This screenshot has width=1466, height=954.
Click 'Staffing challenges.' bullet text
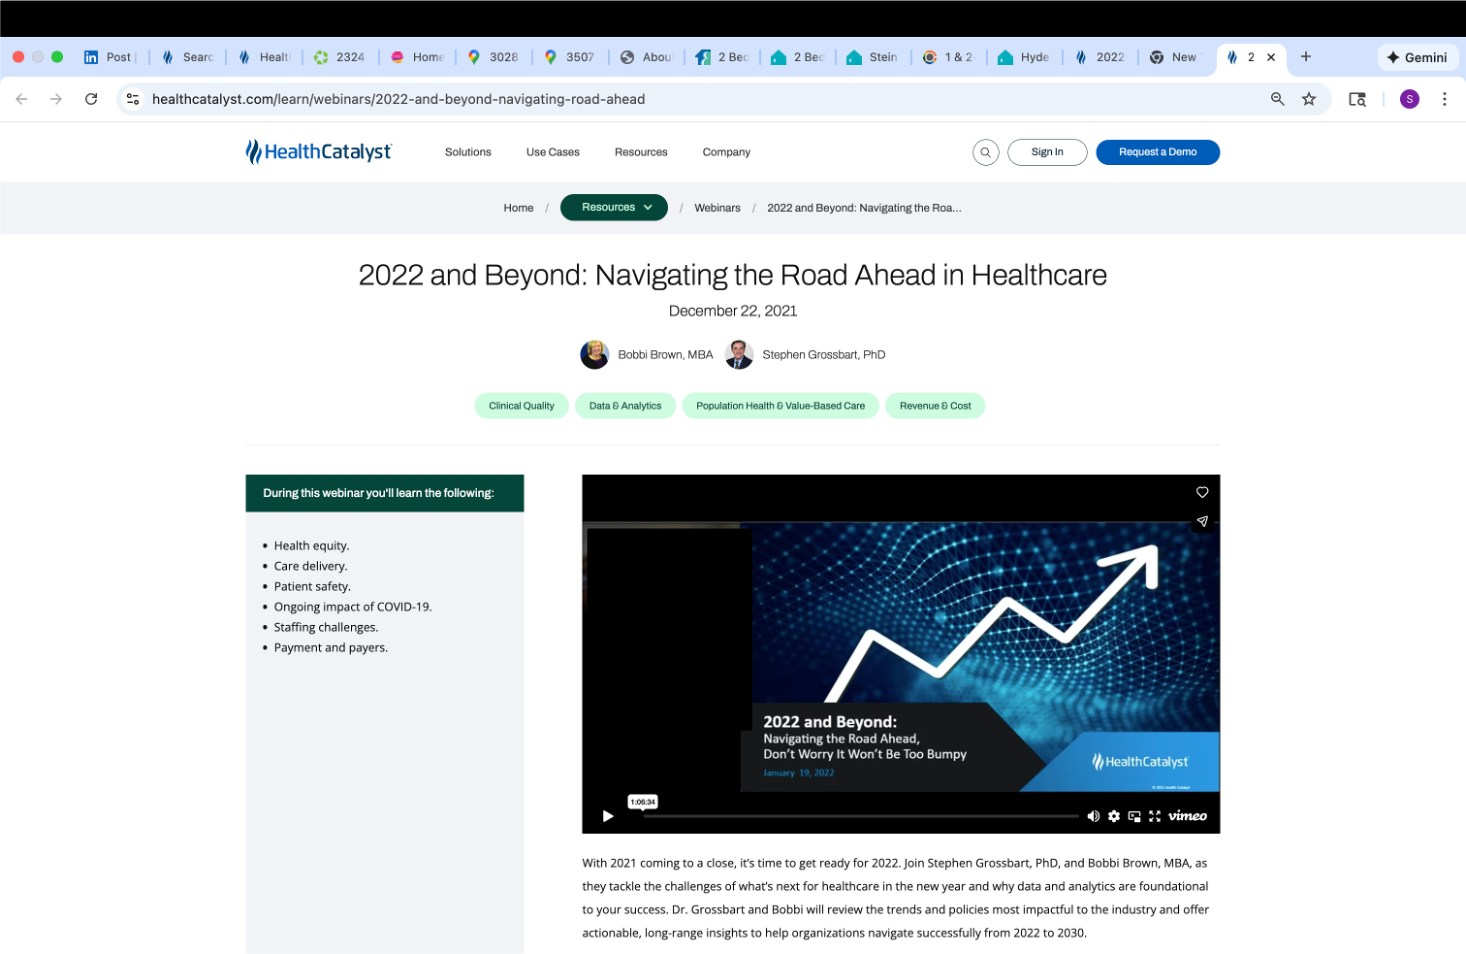click(326, 628)
